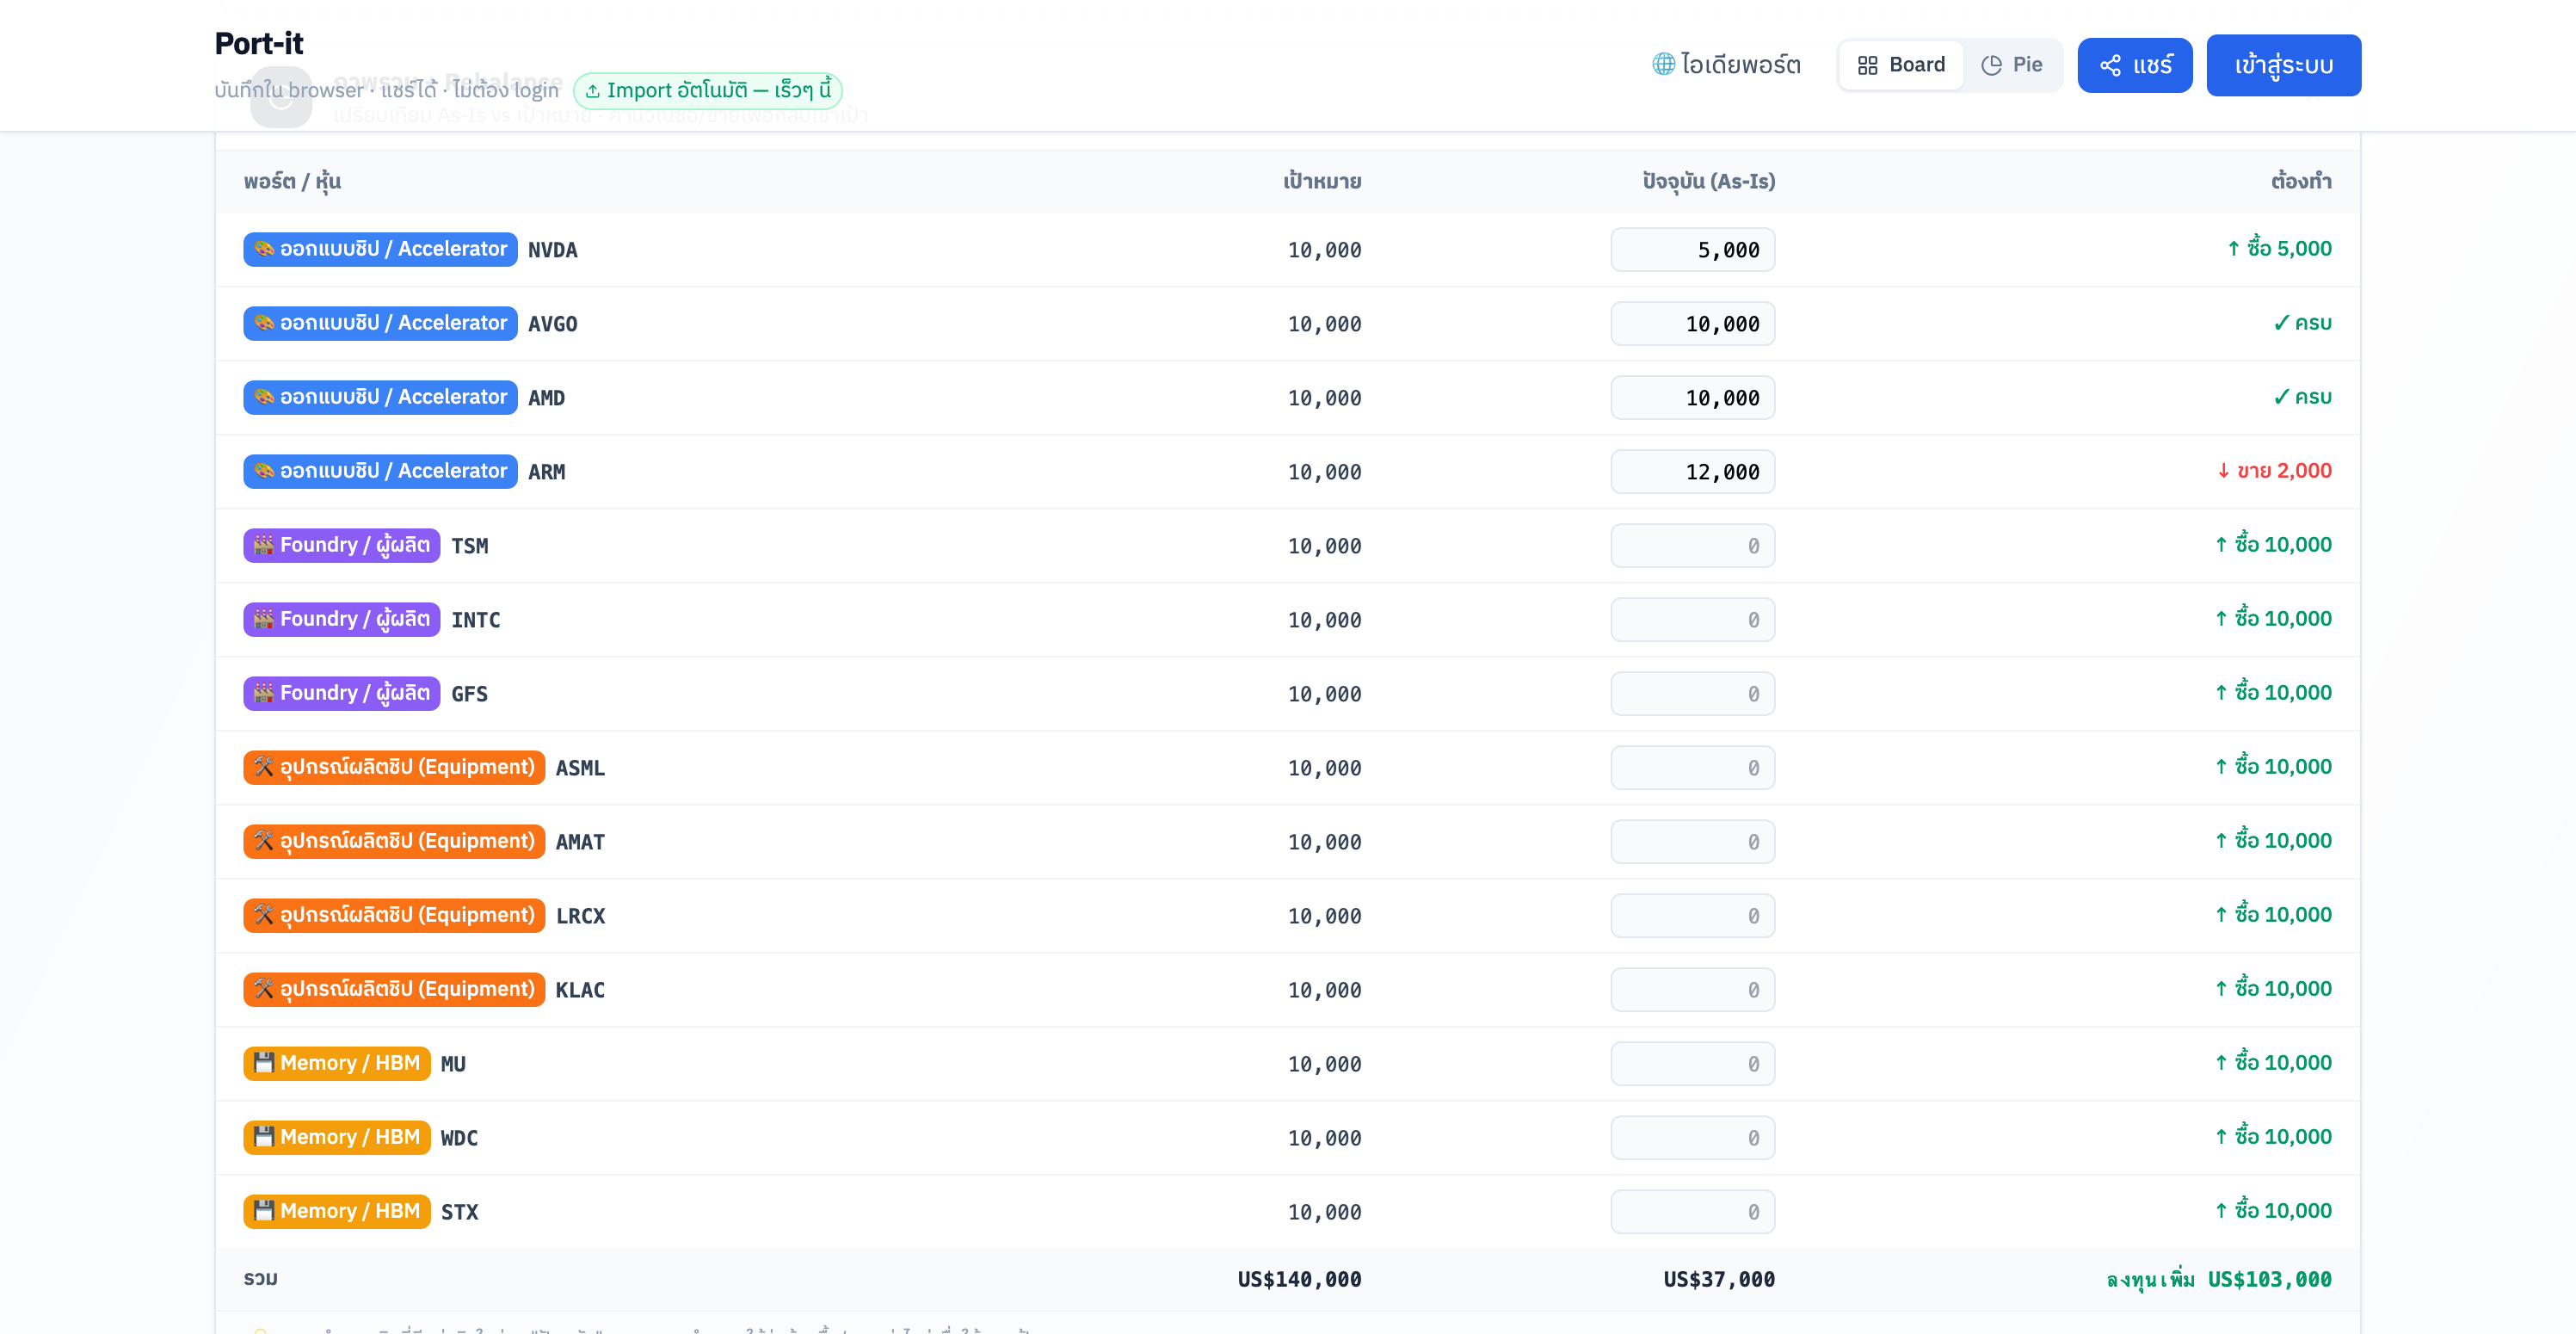Click the total target value US$140,000

coord(1299,1279)
